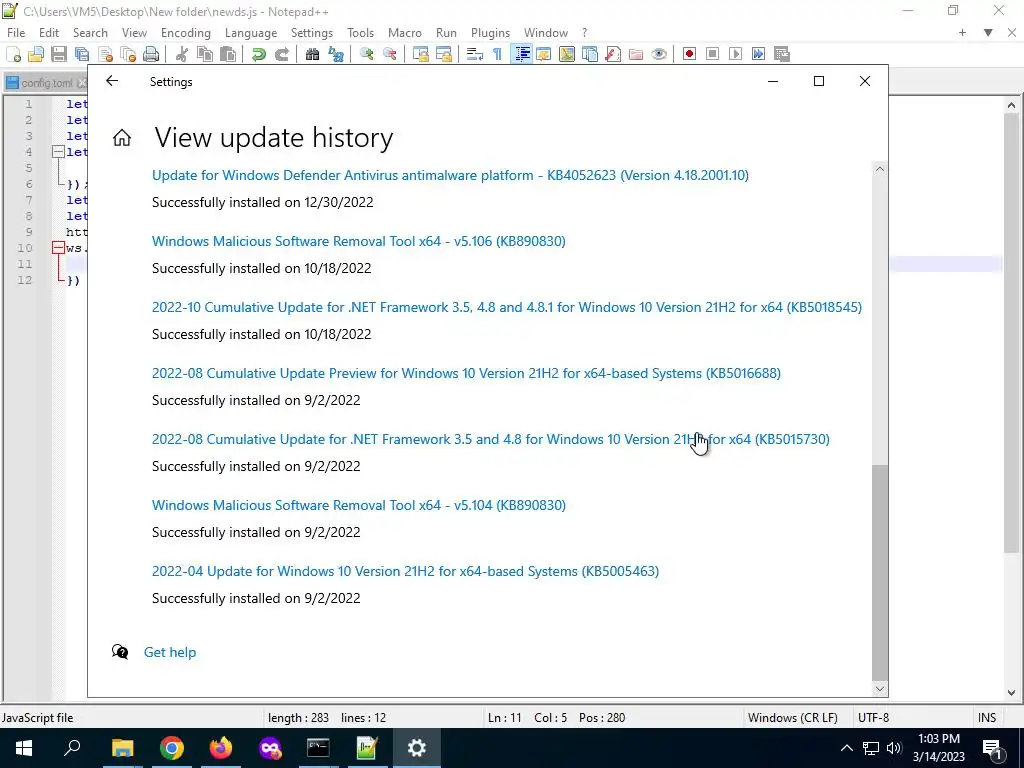
Task: Open Firefox from the taskbar
Action: tap(221, 748)
